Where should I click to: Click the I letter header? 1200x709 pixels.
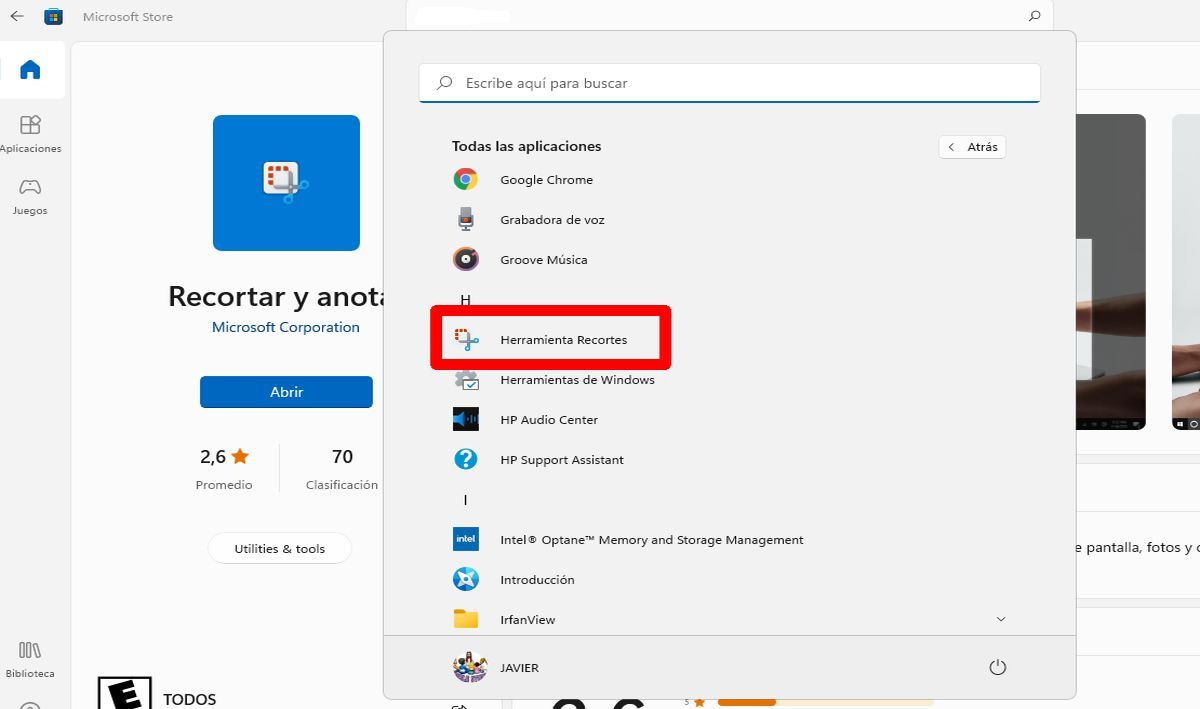(x=465, y=500)
